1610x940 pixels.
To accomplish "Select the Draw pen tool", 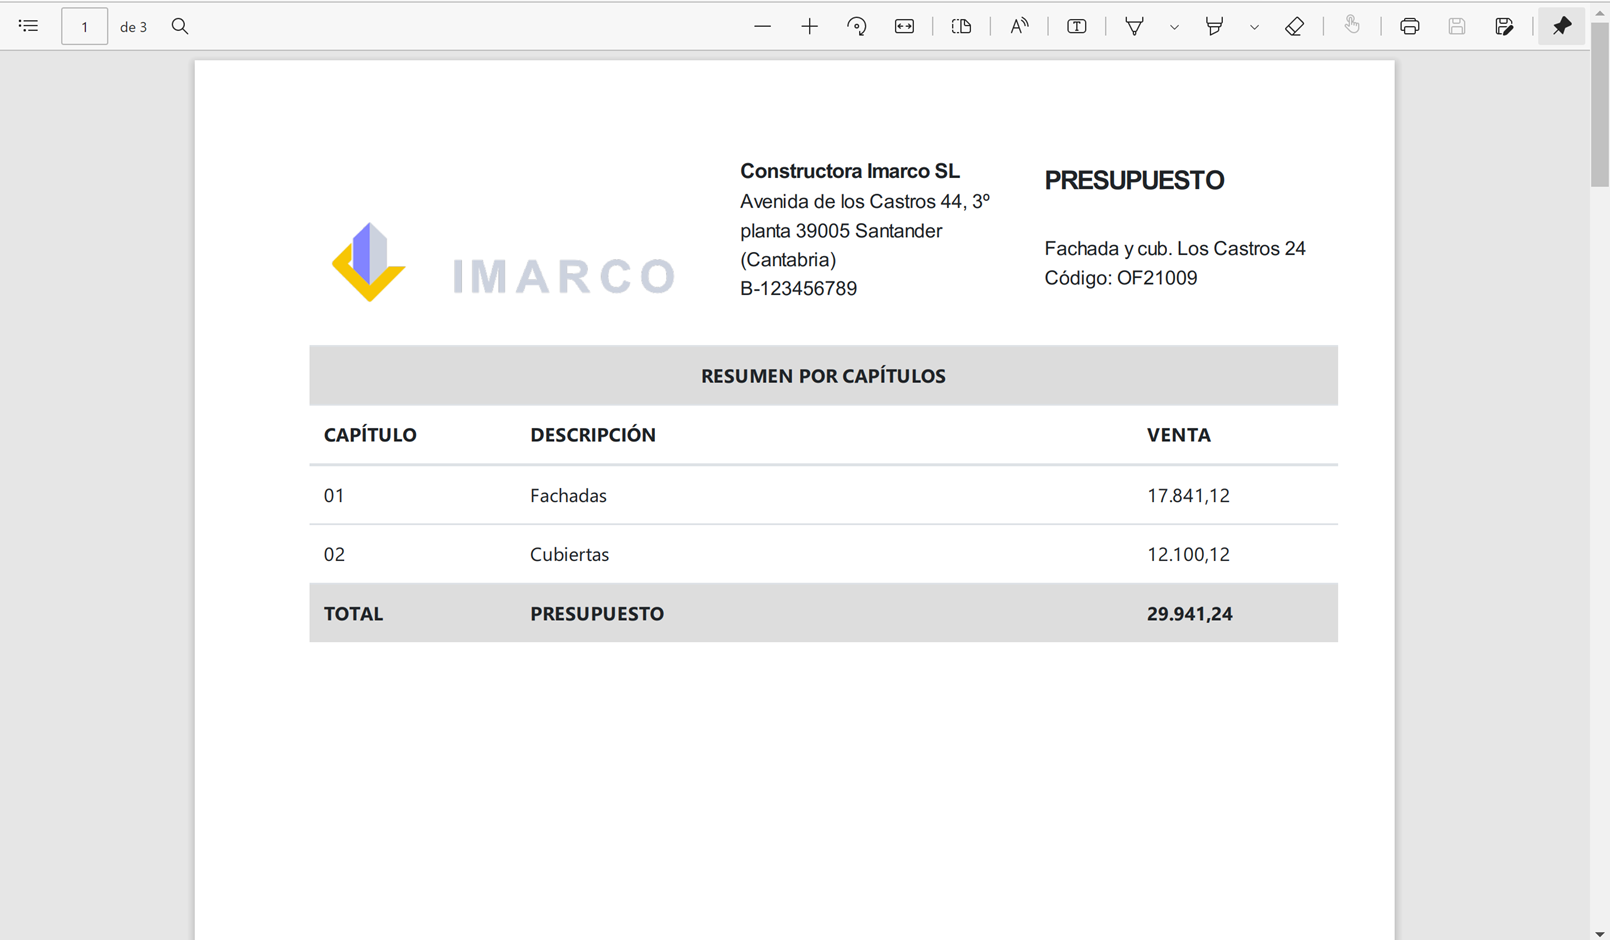I will (x=1134, y=26).
